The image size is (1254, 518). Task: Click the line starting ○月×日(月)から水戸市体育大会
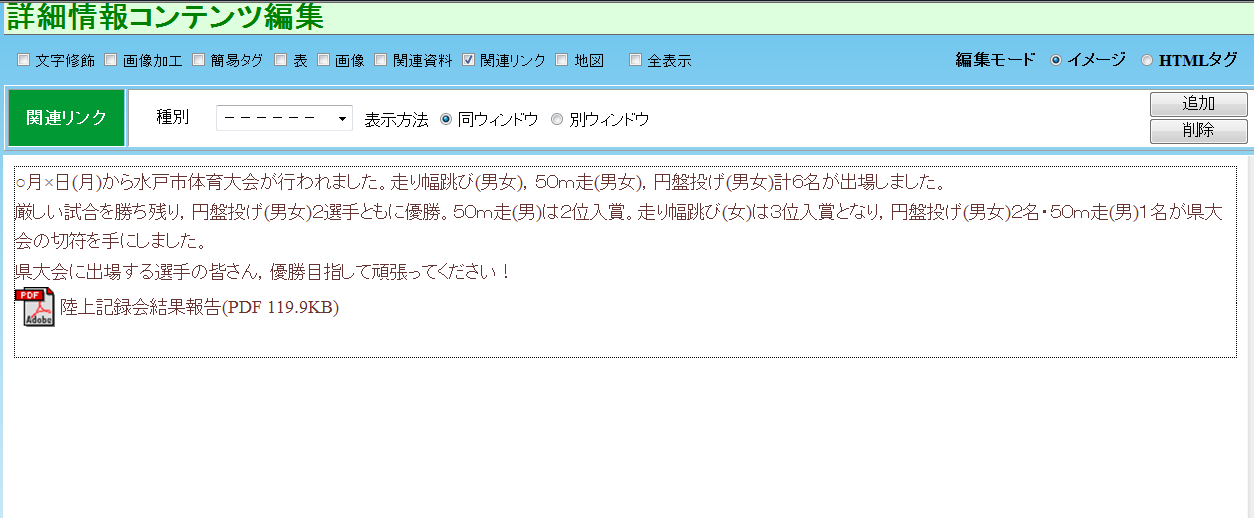tap(480, 183)
